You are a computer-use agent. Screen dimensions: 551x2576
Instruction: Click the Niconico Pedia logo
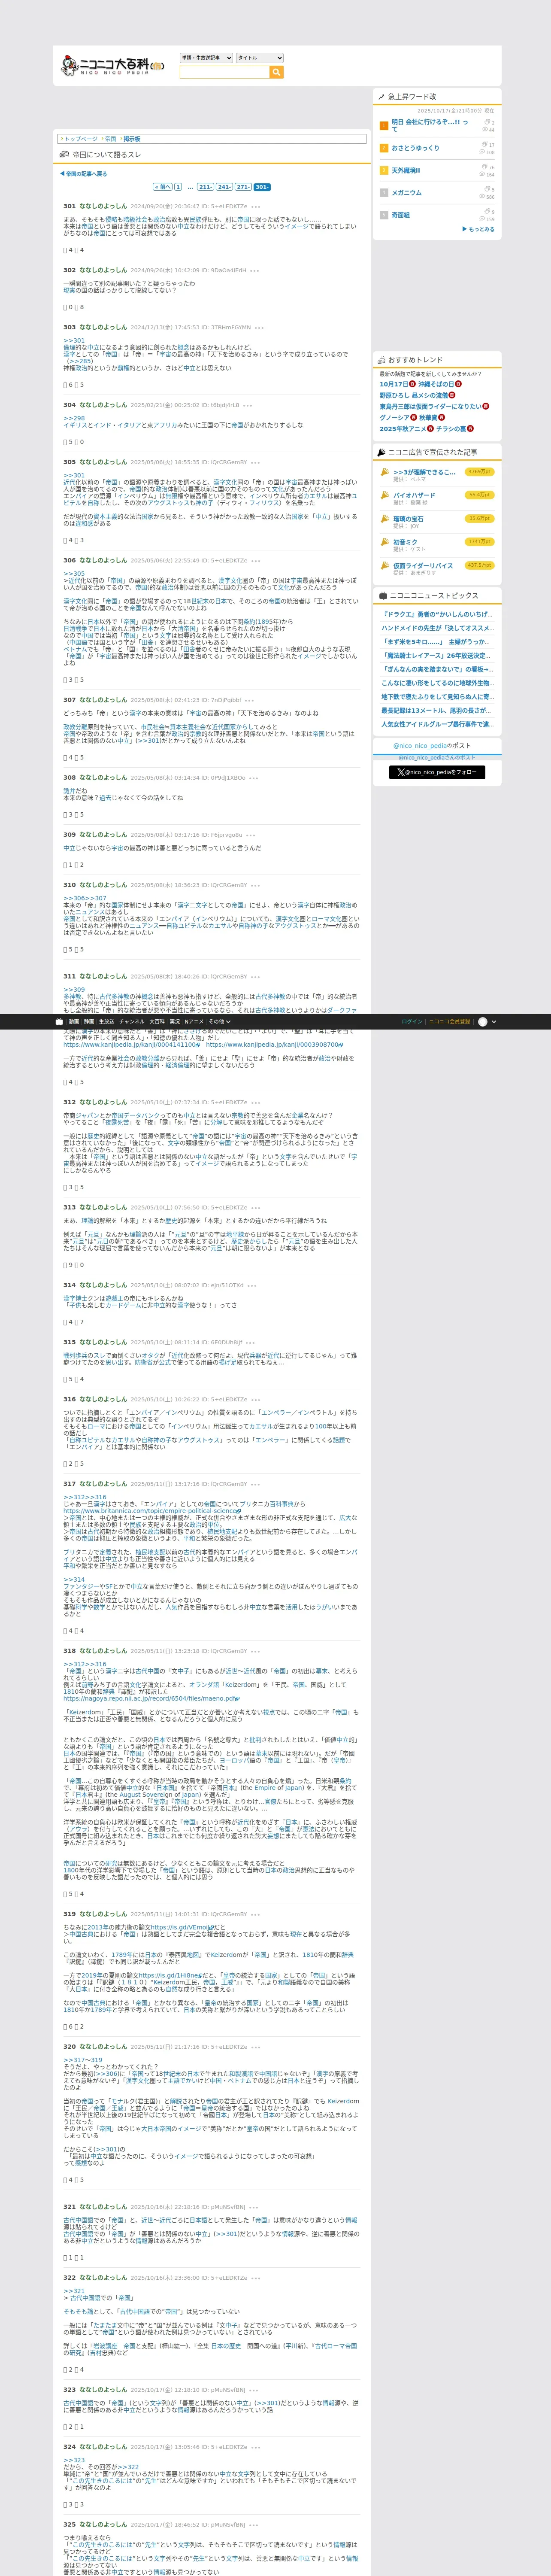point(112,66)
